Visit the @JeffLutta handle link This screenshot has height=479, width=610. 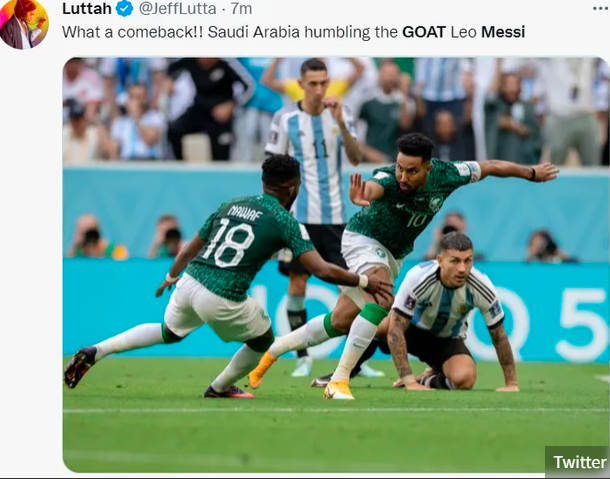tap(177, 9)
